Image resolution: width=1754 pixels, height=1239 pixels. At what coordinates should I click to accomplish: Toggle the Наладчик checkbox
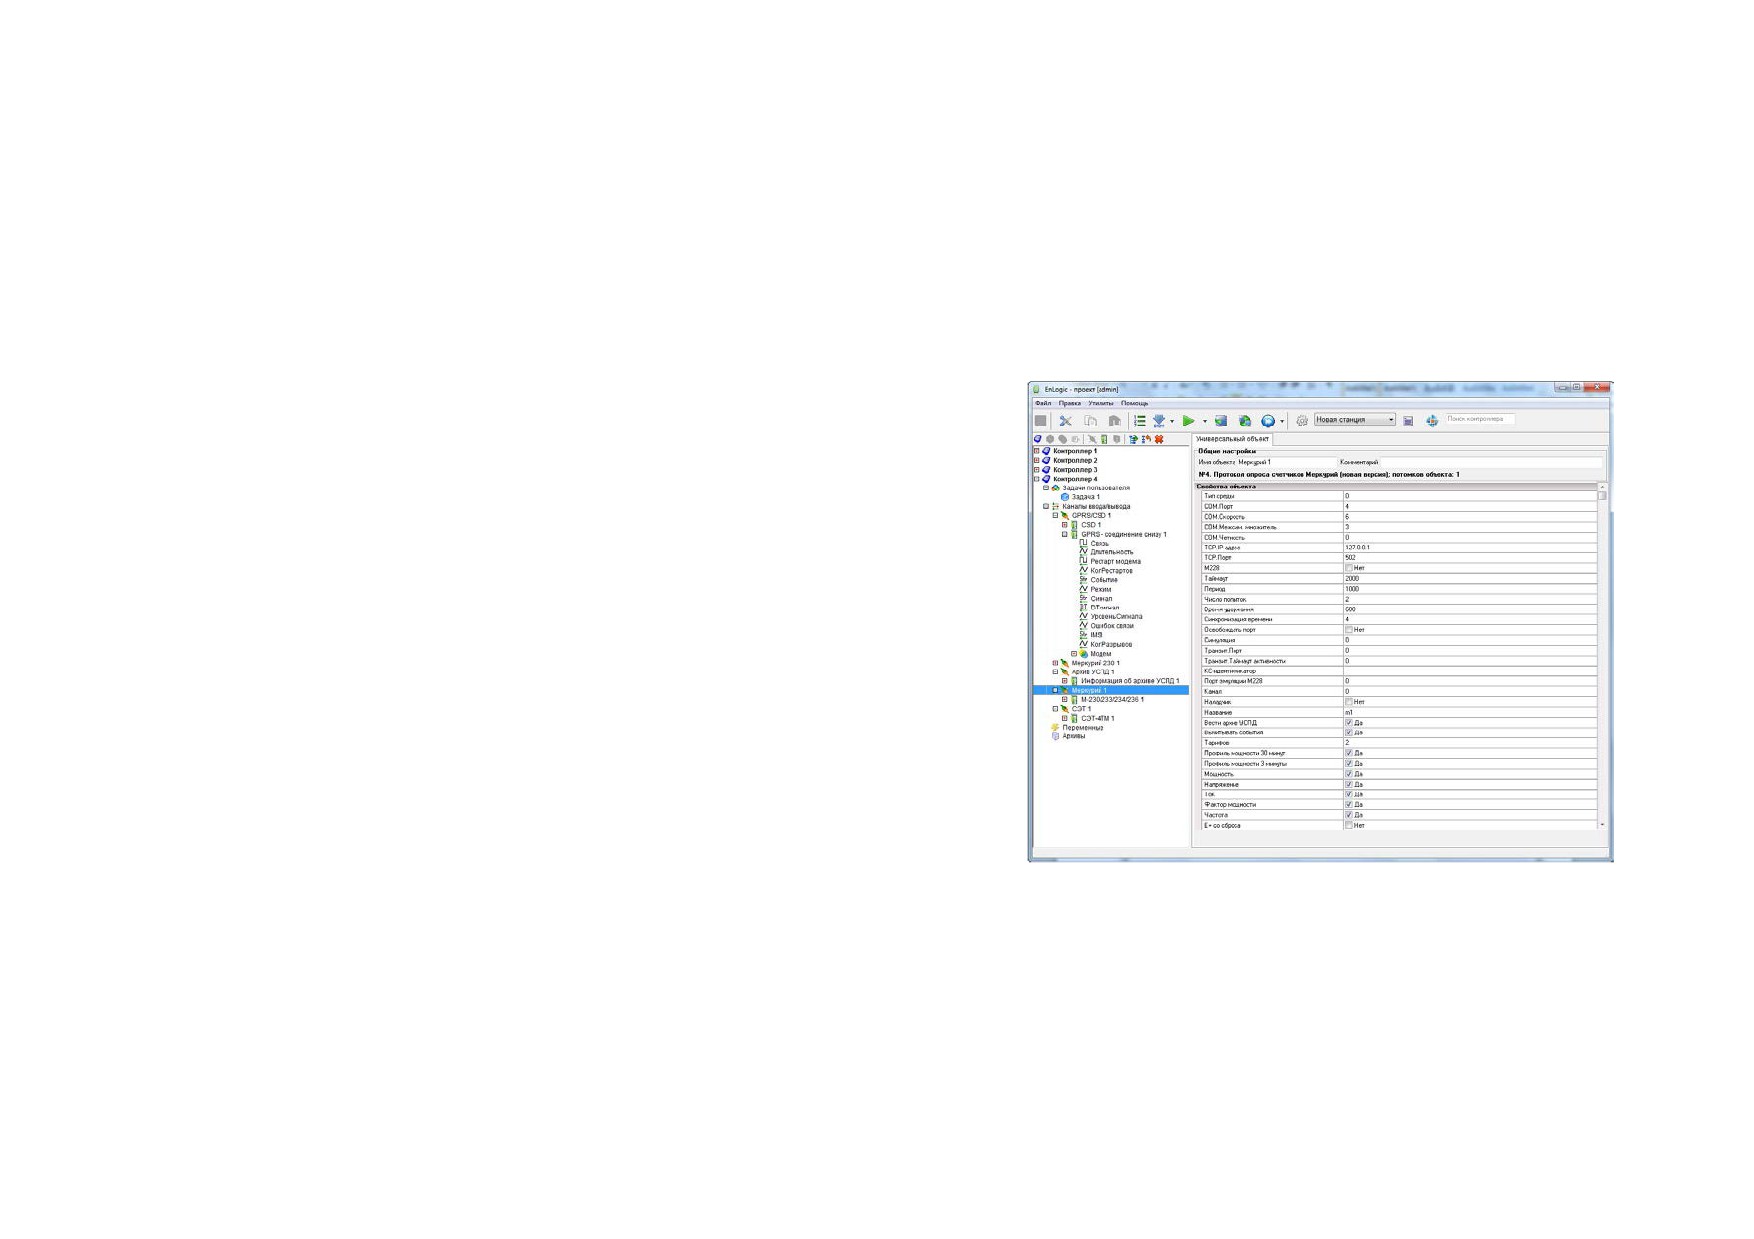click(x=1348, y=702)
